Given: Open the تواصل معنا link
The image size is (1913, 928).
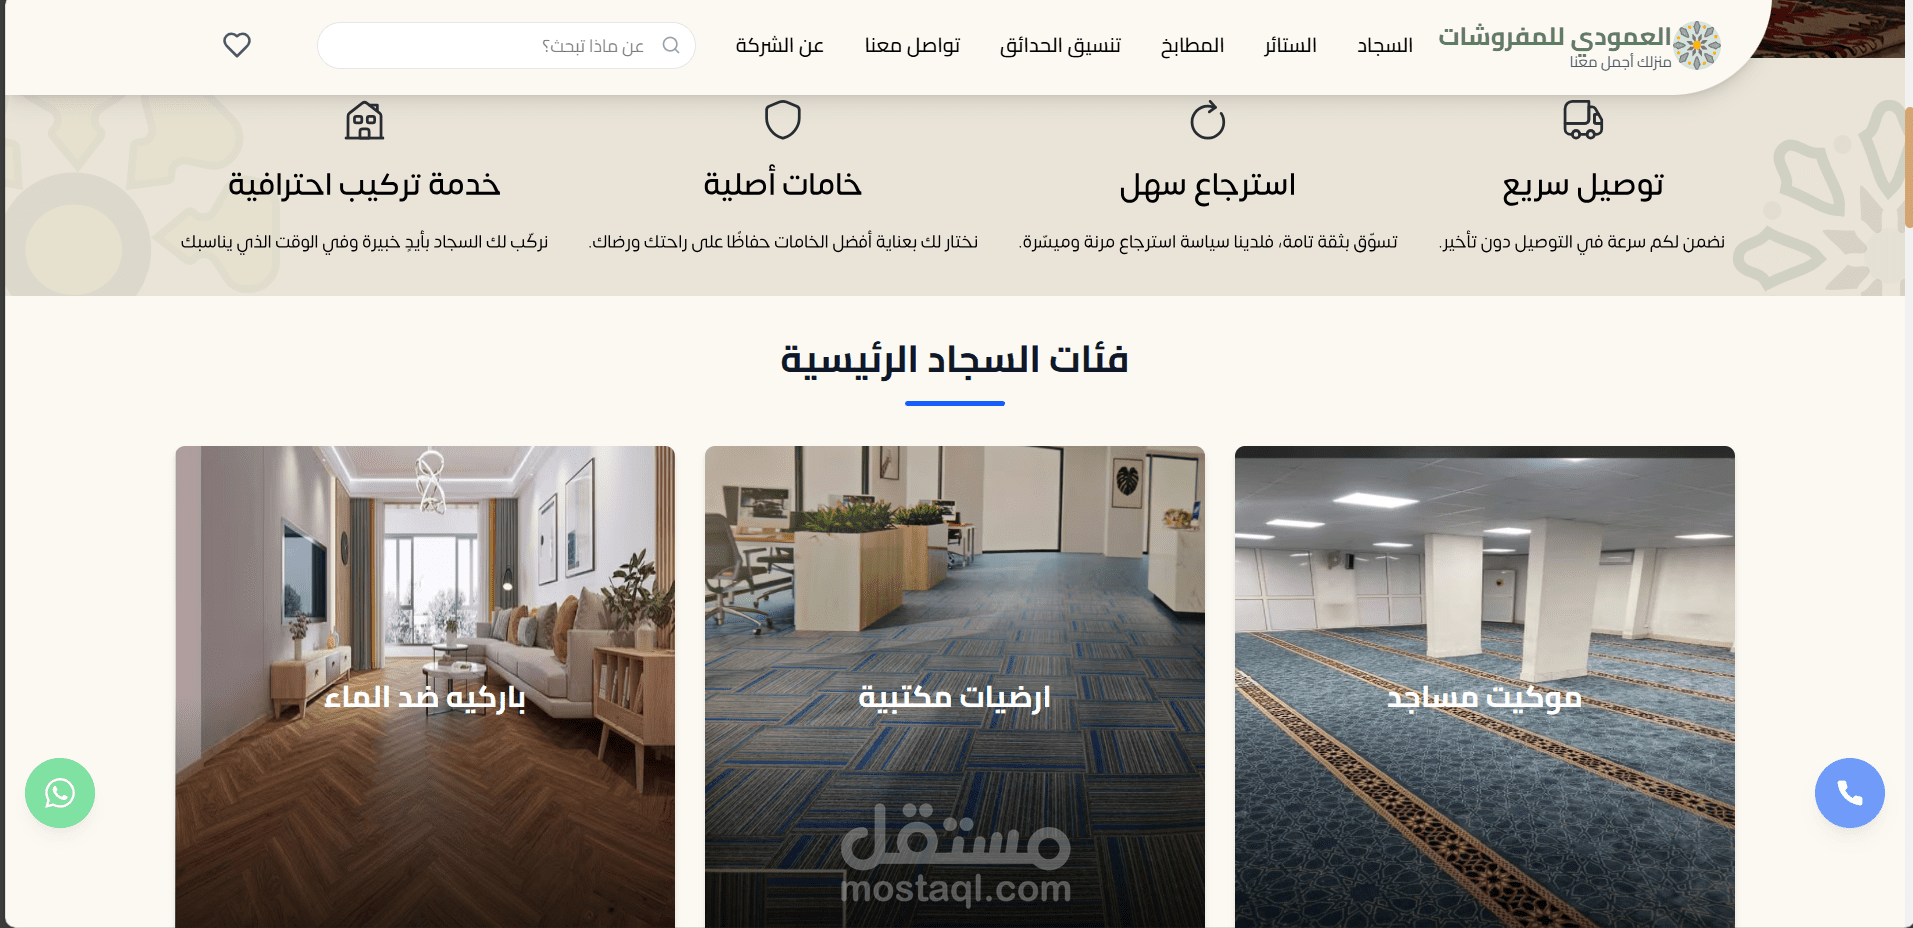Looking at the screenshot, I should point(912,45).
